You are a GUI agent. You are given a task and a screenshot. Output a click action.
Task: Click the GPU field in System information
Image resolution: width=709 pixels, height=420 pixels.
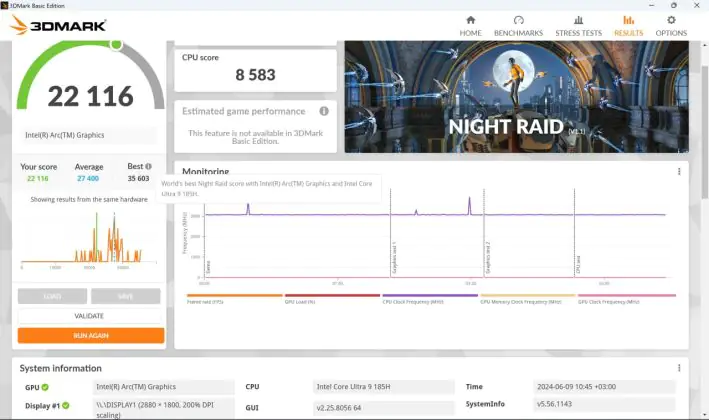click(x=164, y=387)
